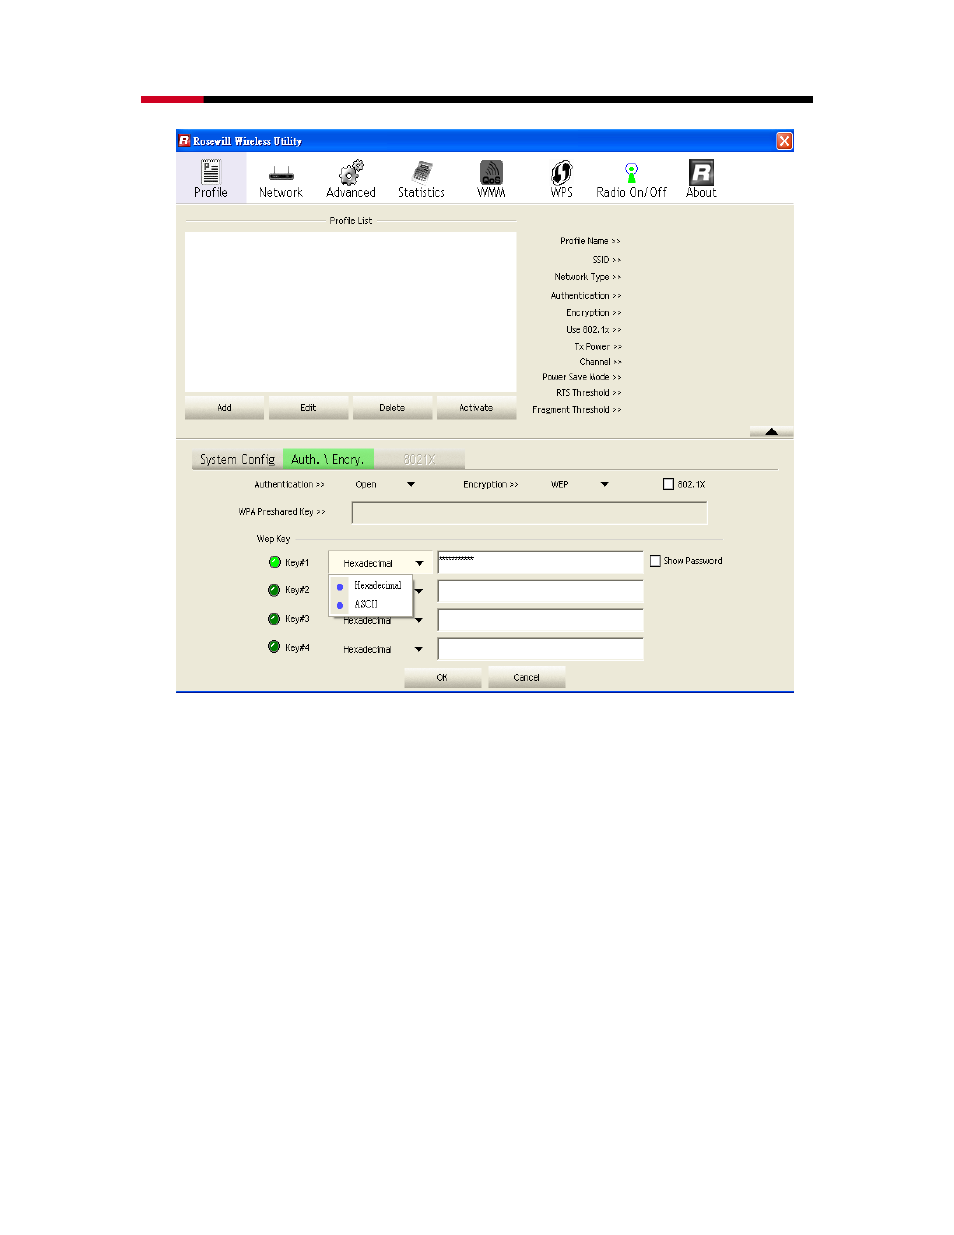Screen dimensions: 954x1235
Task: Collapse the panel with the up arrow
Action: 771,431
